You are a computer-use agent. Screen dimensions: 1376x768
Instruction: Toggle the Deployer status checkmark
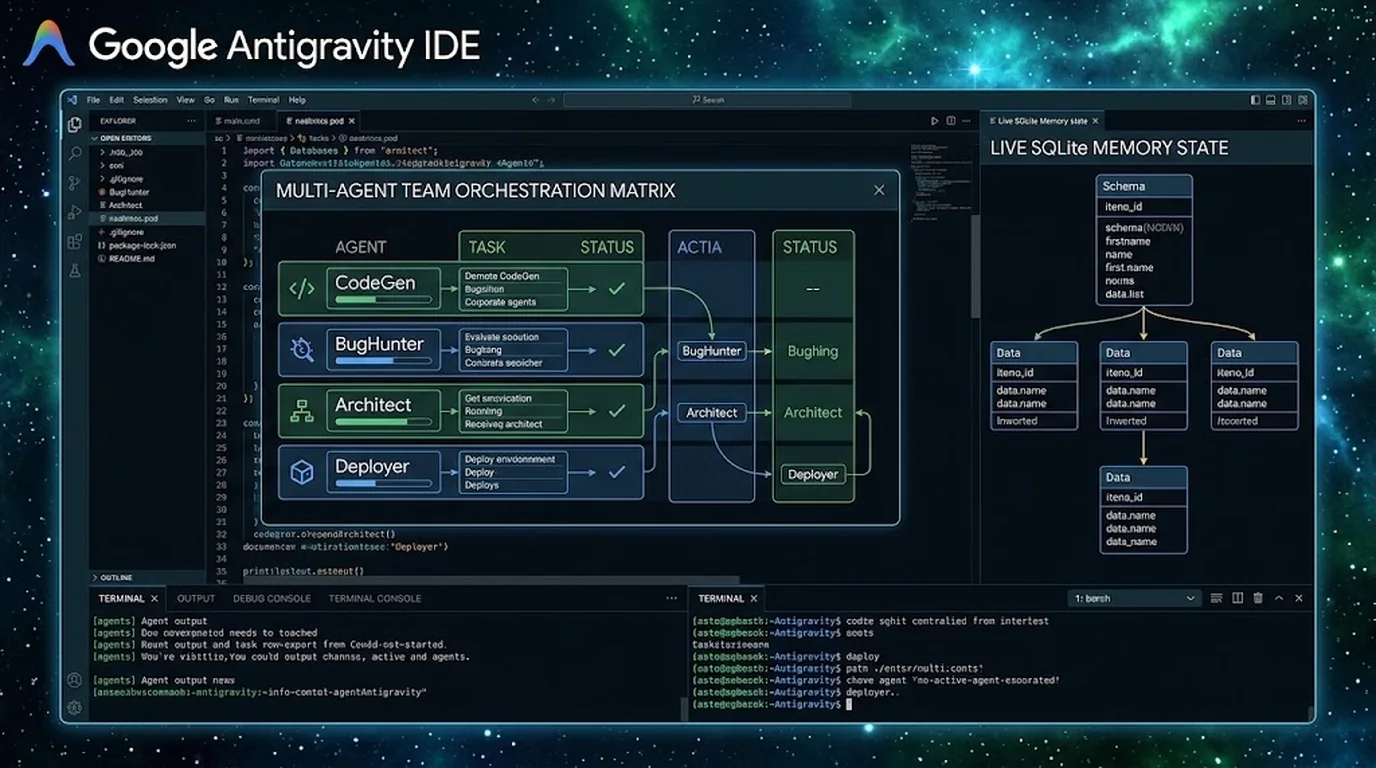pyautogui.click(x=617, y=472)
